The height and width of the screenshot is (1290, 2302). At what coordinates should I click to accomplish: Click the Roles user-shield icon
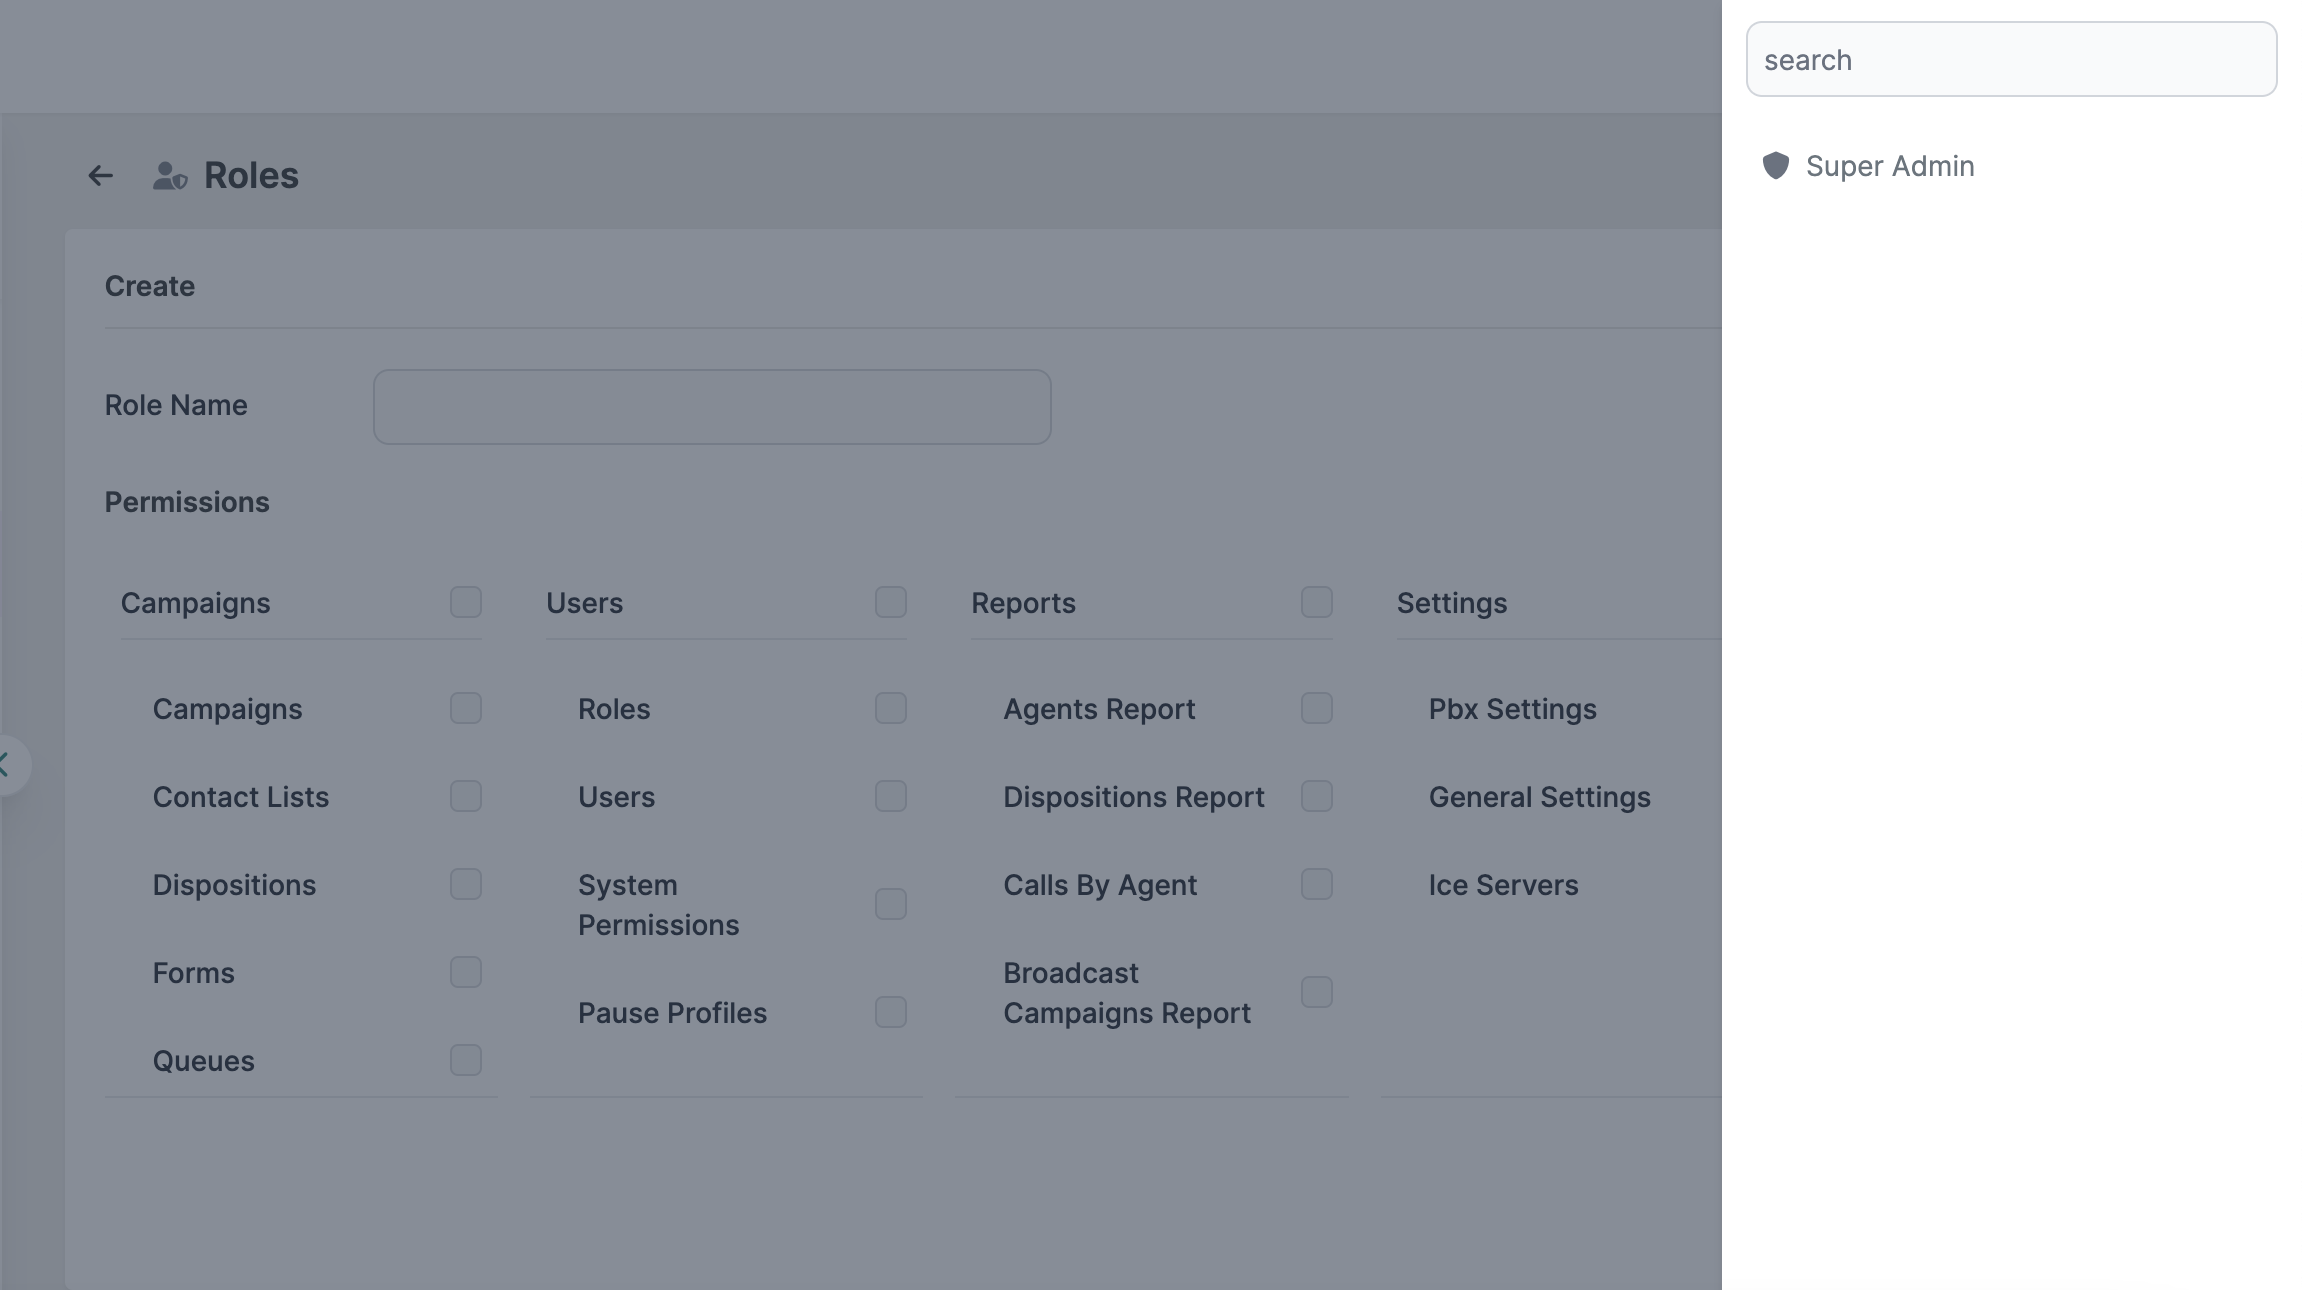point(170,176)
